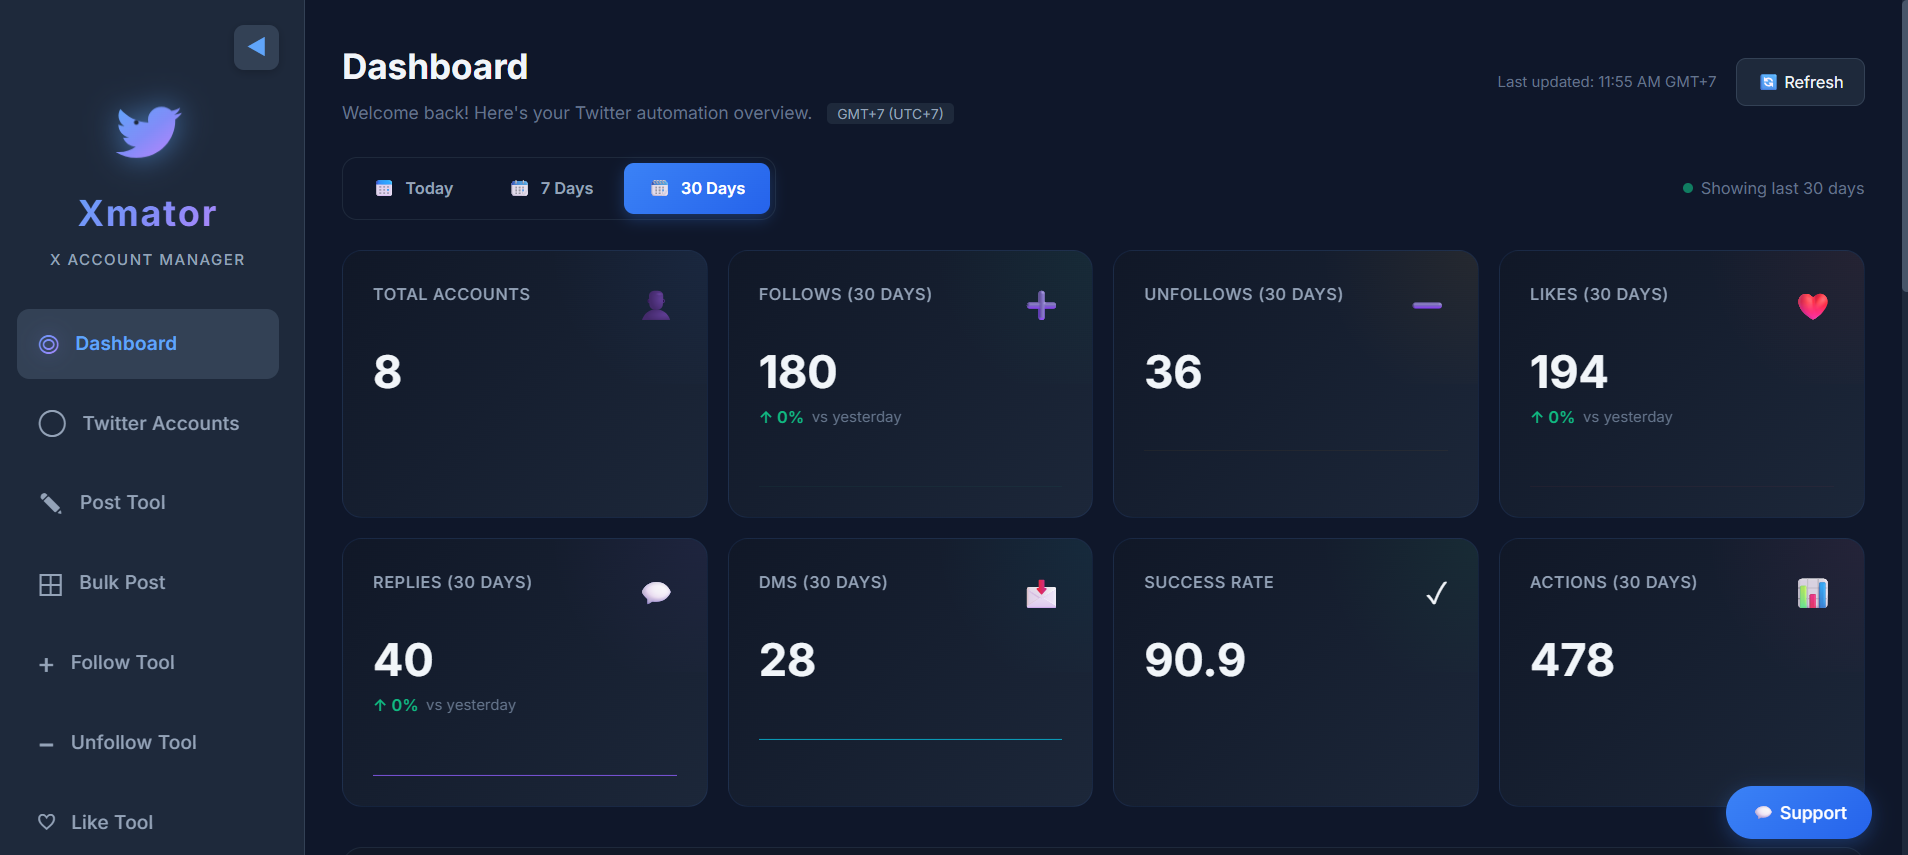The height and width of the screenshot is (855, 1908).
Task: Click the Like Tool heart icon
Action: pos(46,822)
